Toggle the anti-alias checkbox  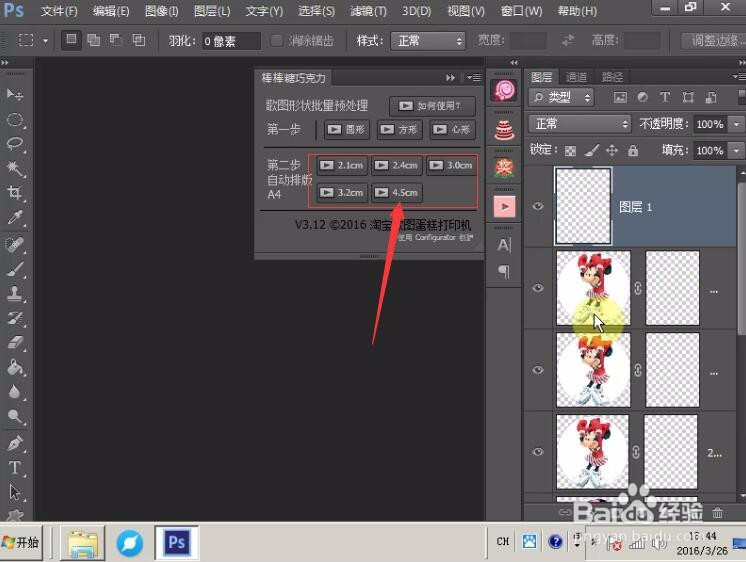click(276, 40)
